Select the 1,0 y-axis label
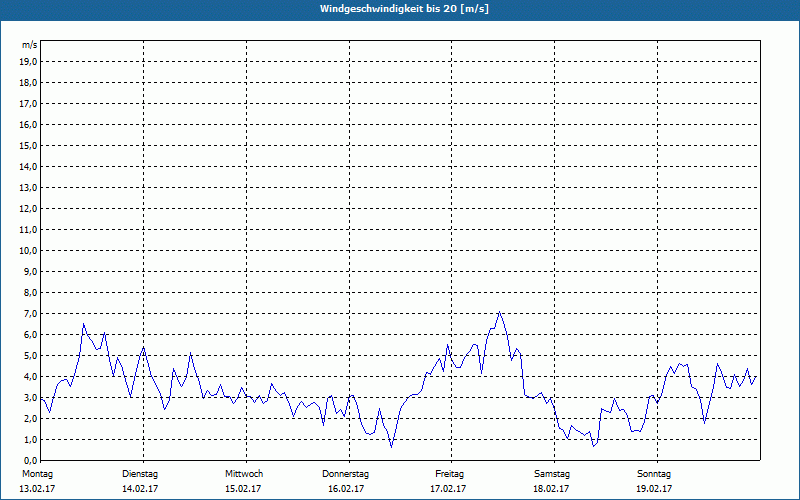 [x=31, y=440]
